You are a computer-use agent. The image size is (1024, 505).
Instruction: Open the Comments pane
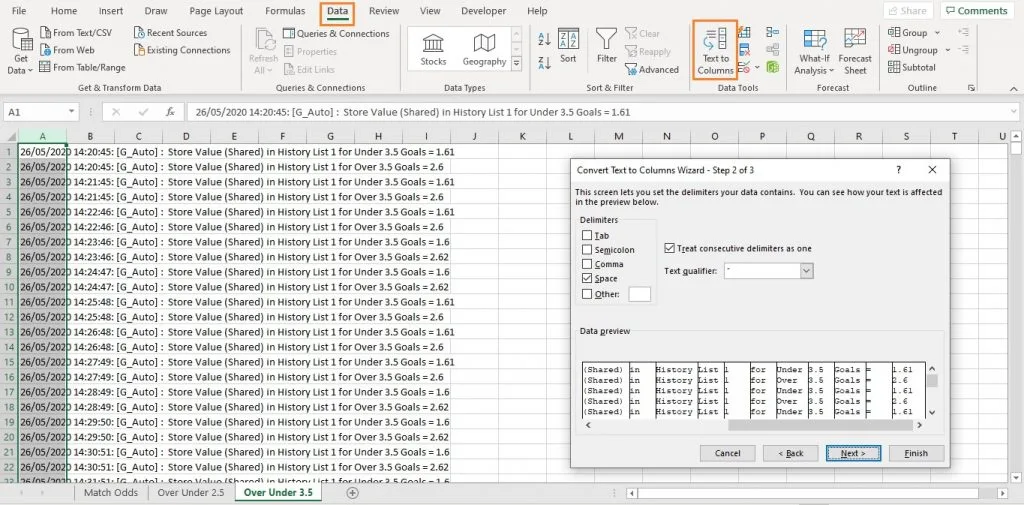977,10
